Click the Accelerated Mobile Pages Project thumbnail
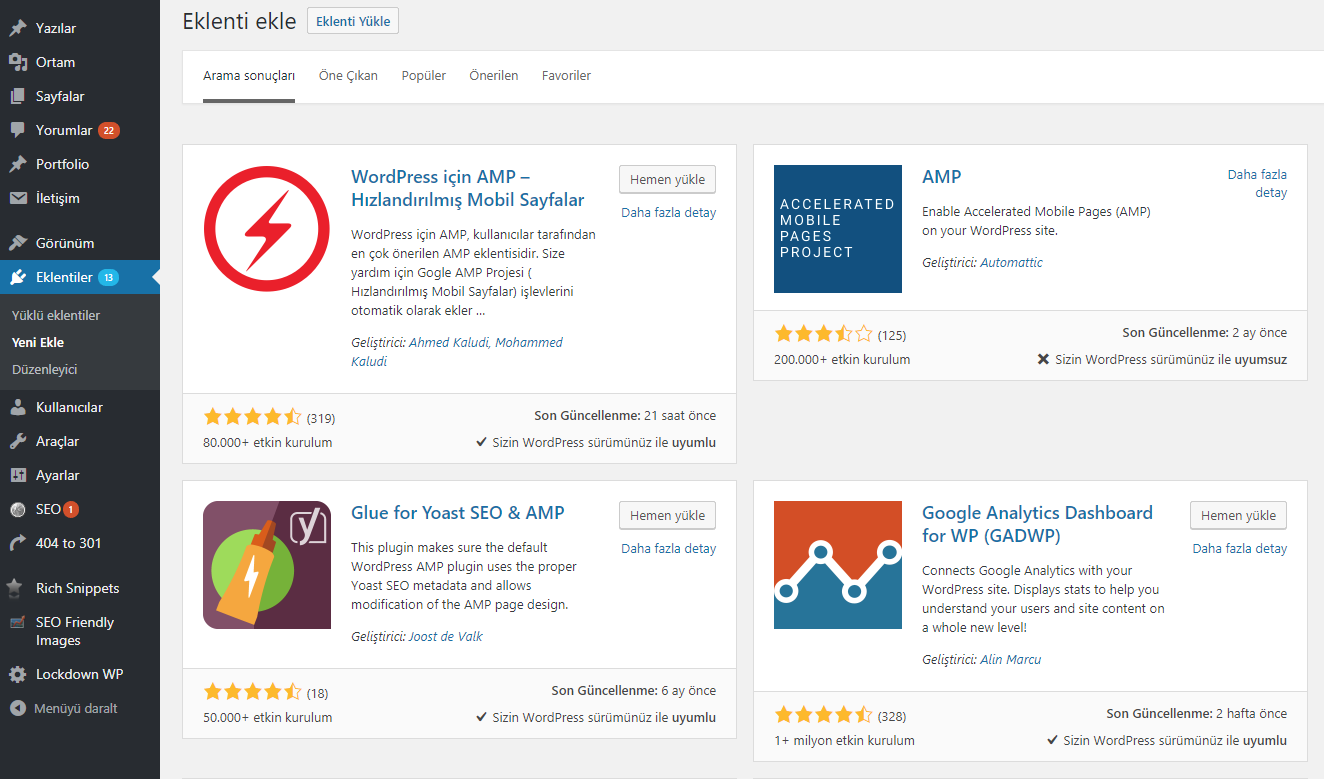 click(x=838, y=229)
